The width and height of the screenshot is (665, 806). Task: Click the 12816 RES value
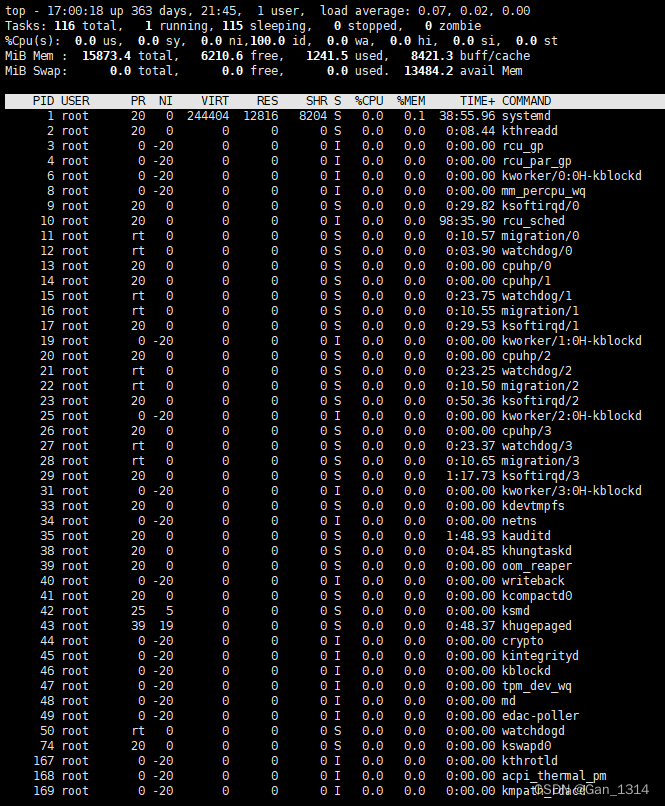pos(261,116)
